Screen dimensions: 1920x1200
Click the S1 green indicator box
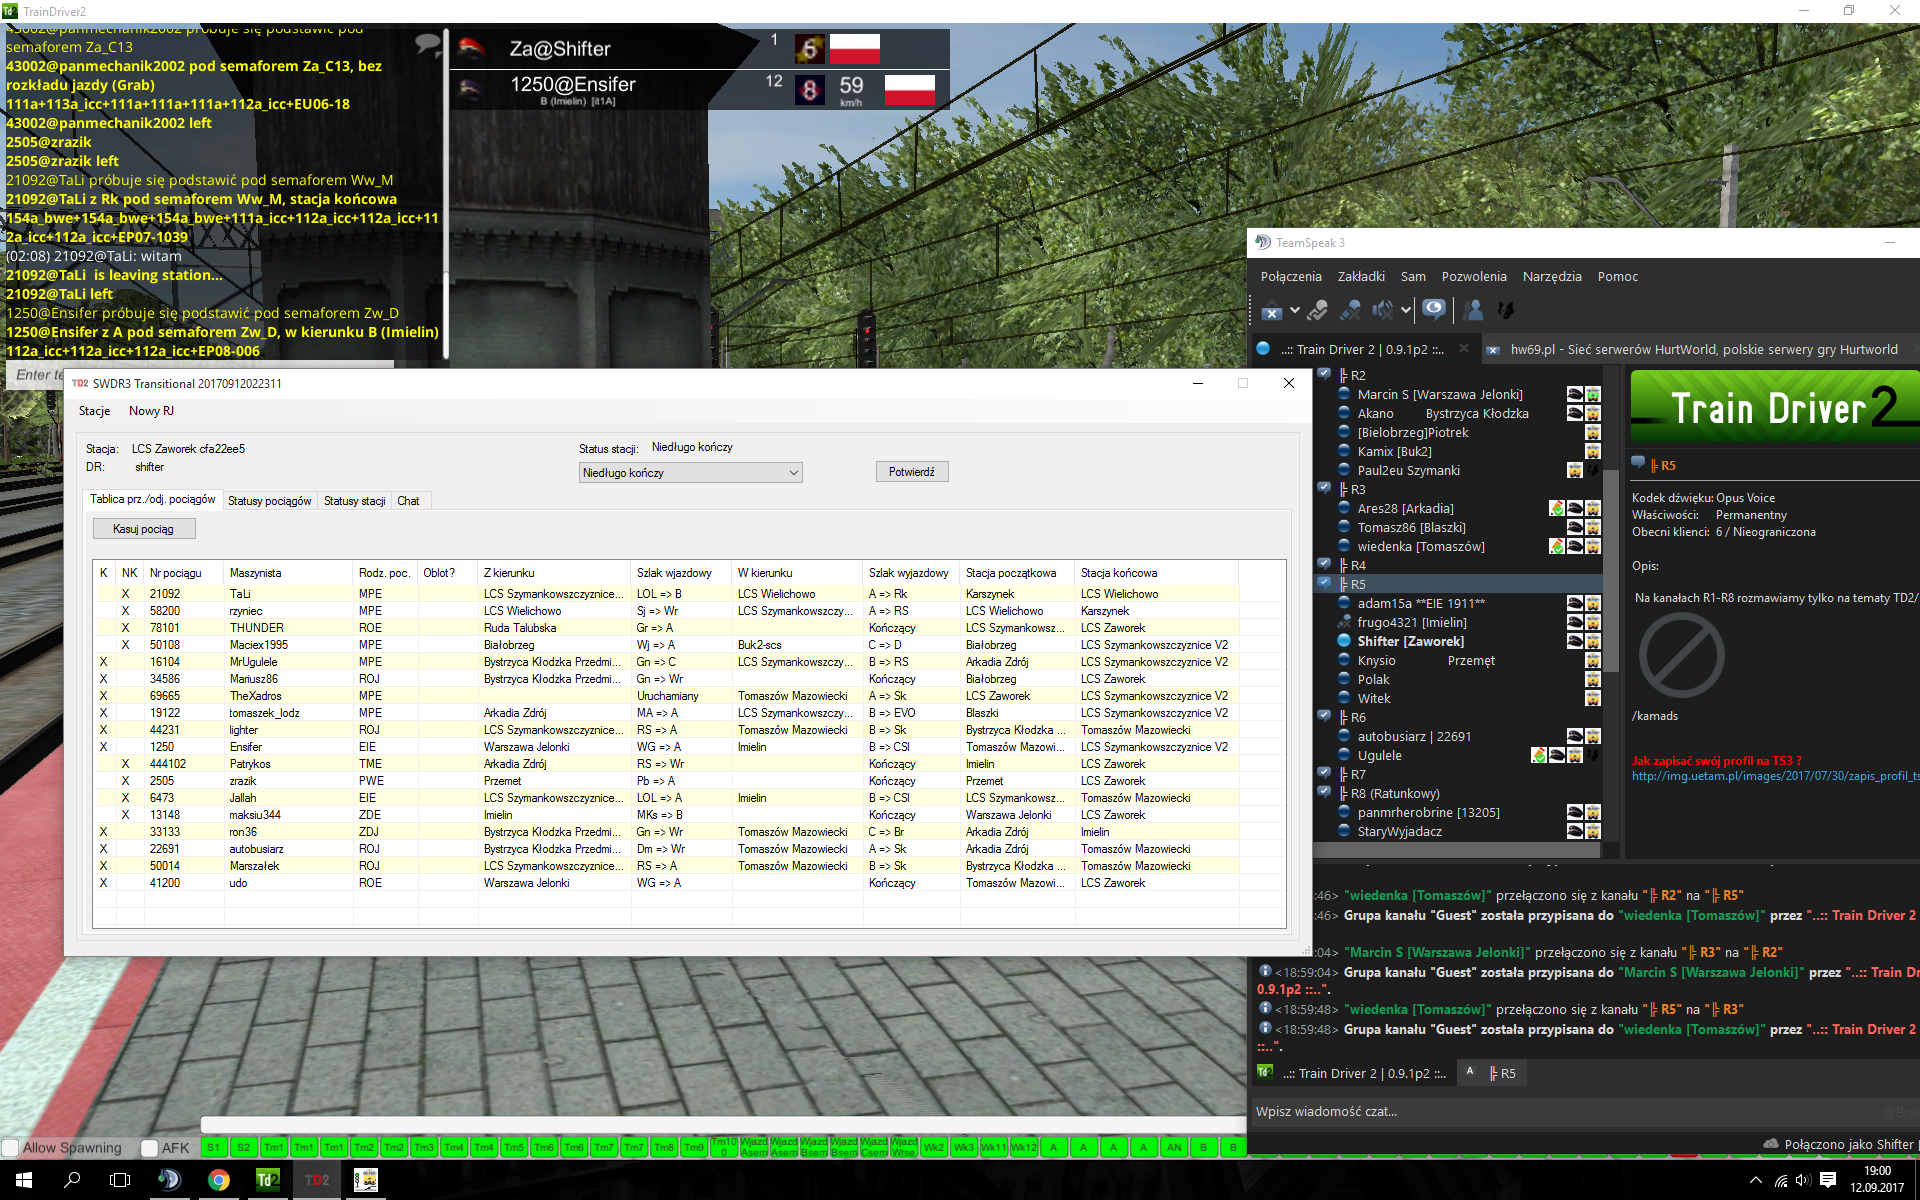coord(214,1147)
